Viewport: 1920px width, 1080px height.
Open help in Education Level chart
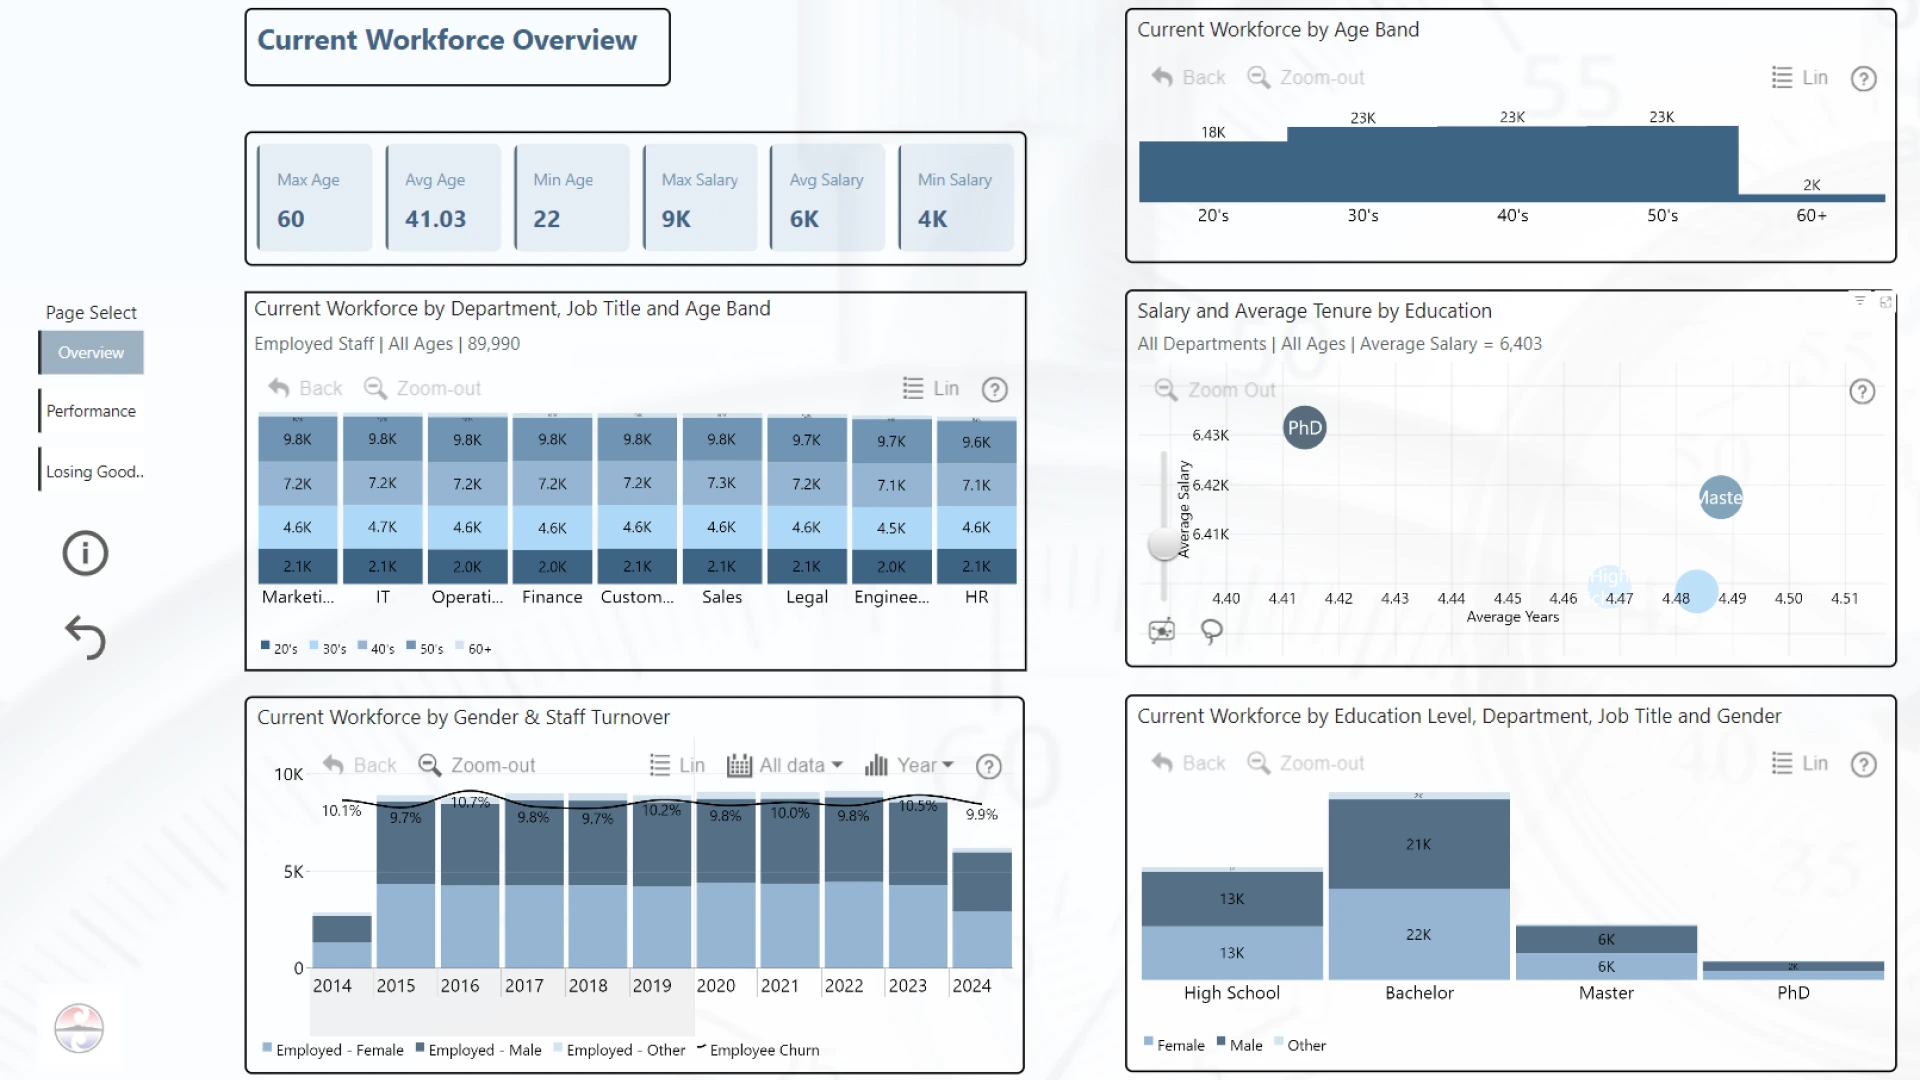point(1863,764)
